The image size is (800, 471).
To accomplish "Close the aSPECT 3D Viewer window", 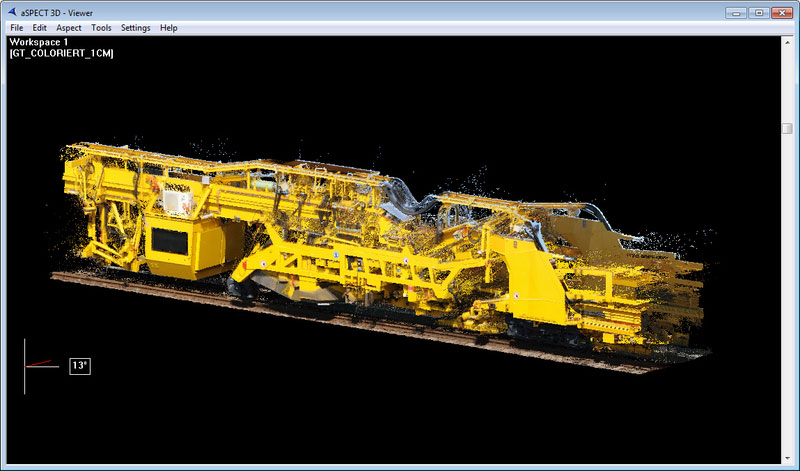I will pyautogui.click(x=781, y=12).
